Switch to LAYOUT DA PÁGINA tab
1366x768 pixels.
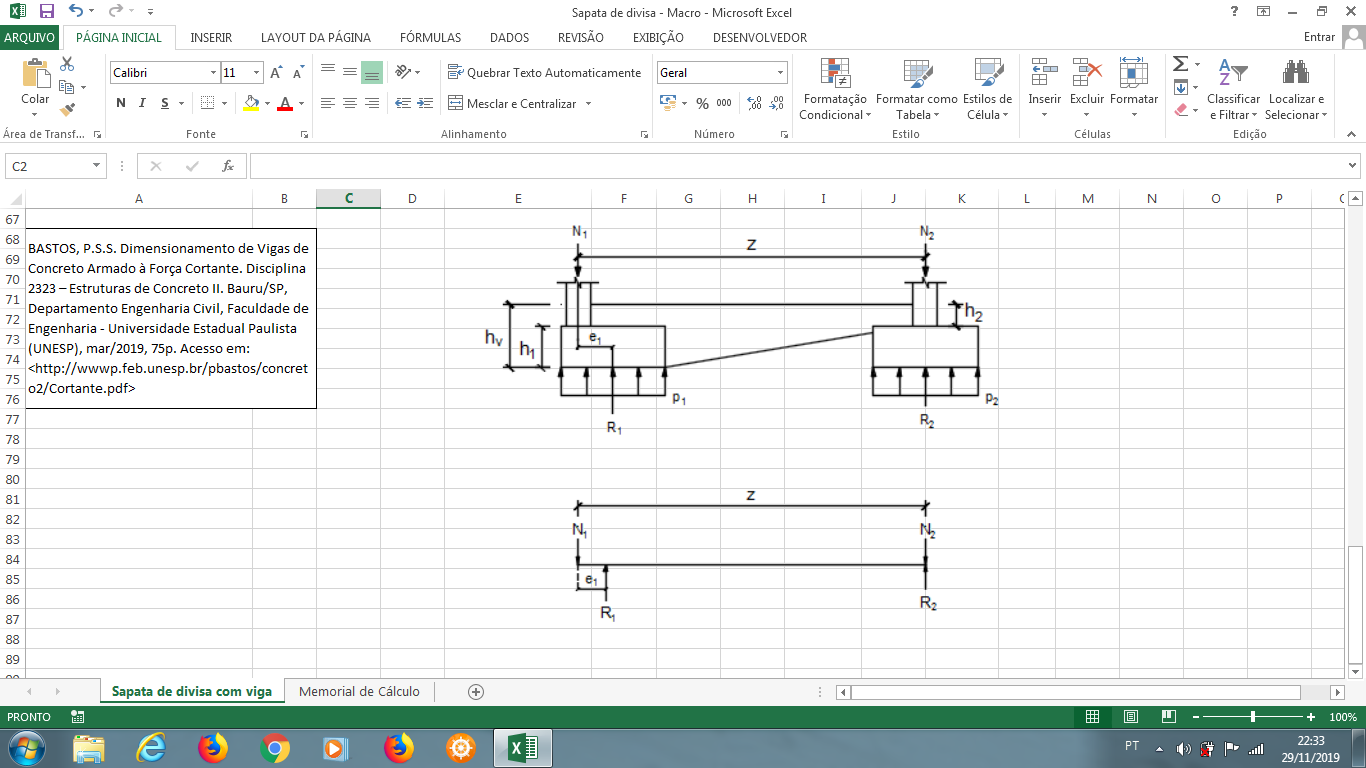[316, 37]
